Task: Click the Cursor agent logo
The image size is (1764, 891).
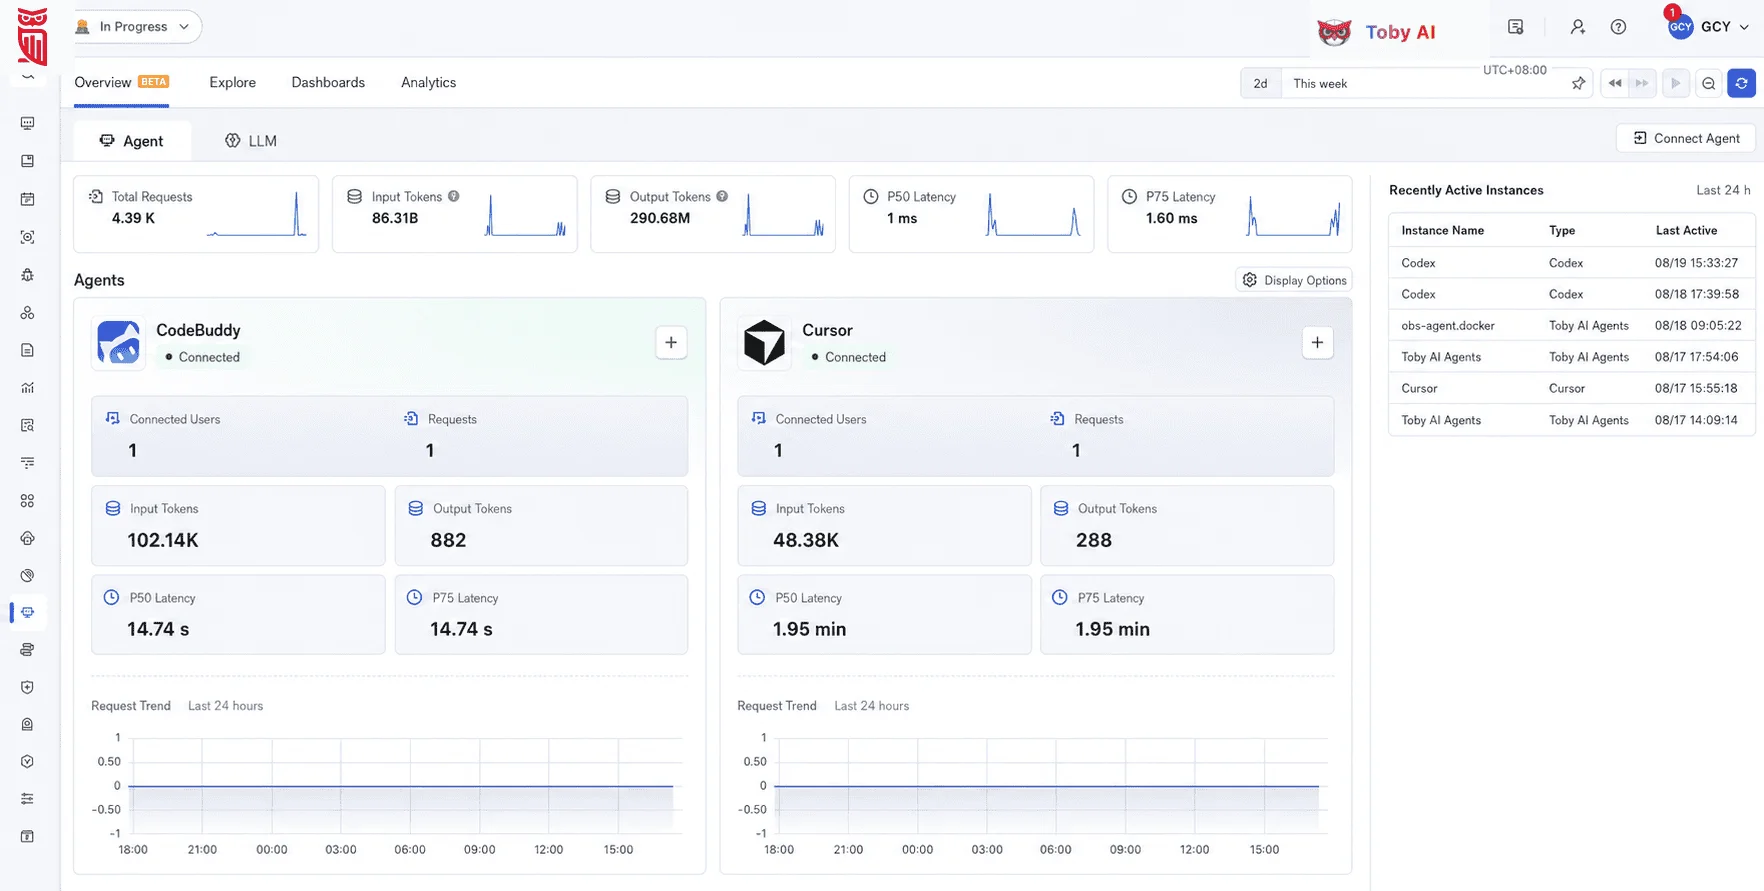Action: [765, 342]
